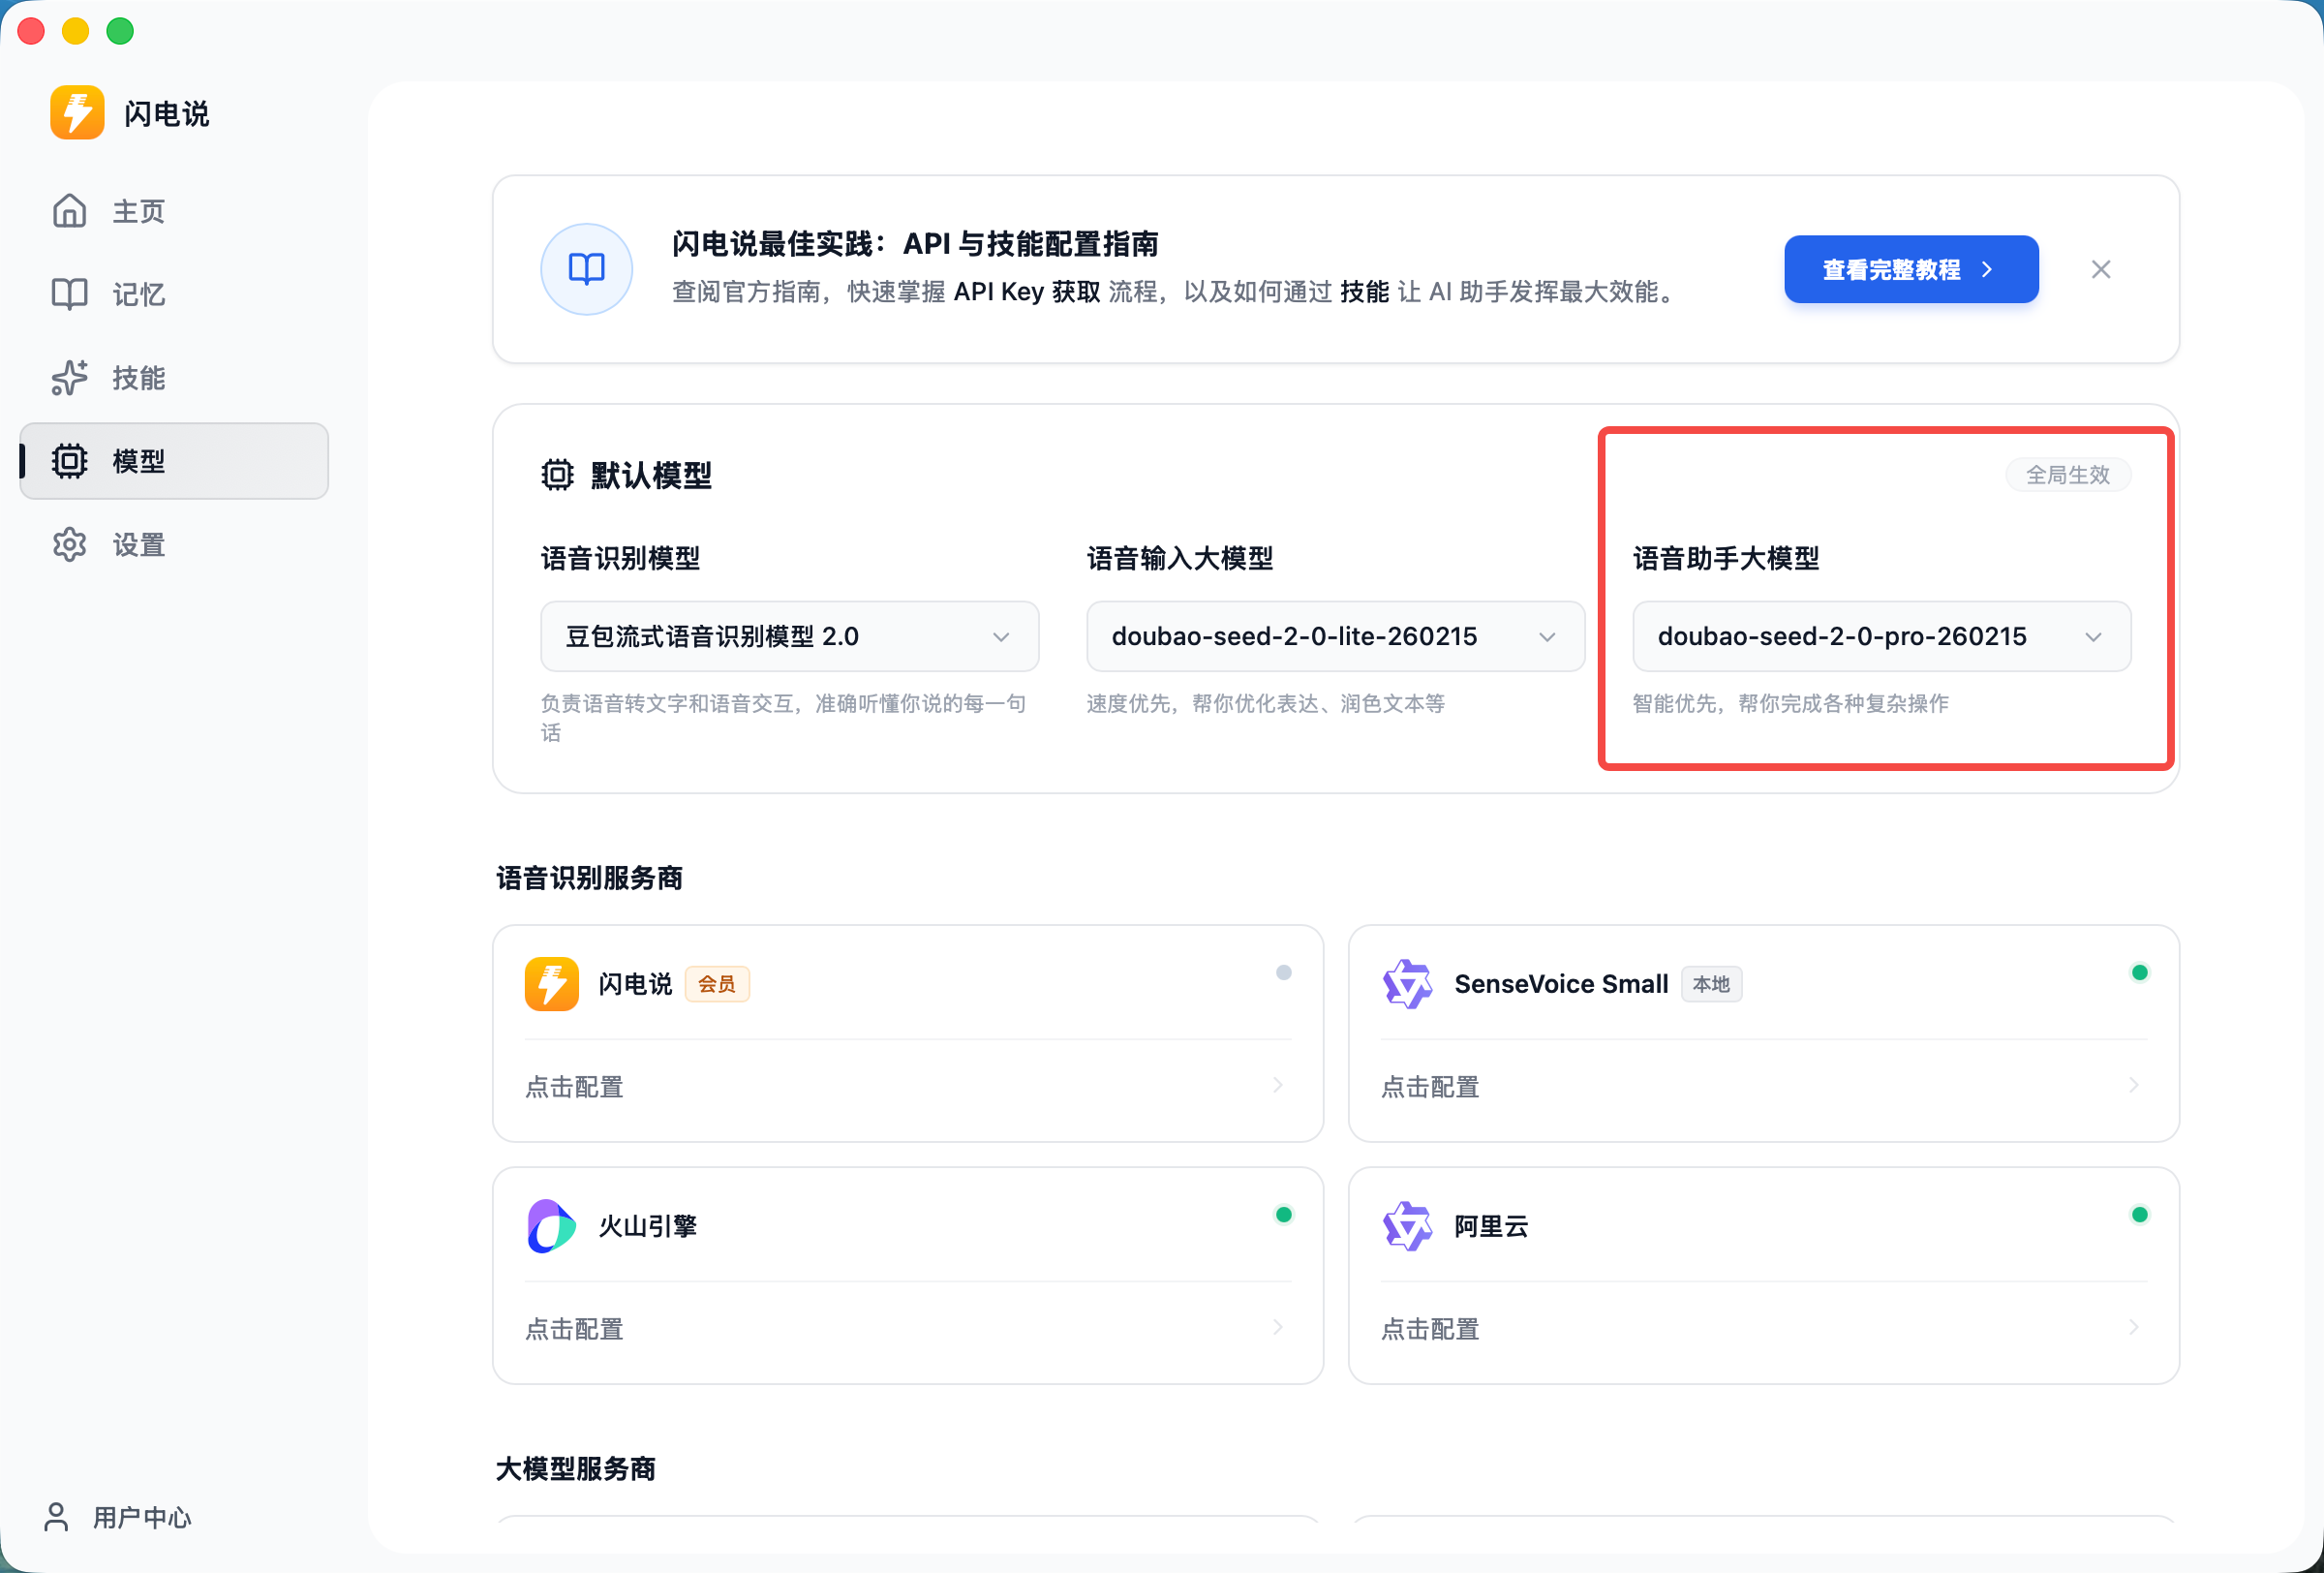Click the book icon beside 记忆

coord(70,294)
